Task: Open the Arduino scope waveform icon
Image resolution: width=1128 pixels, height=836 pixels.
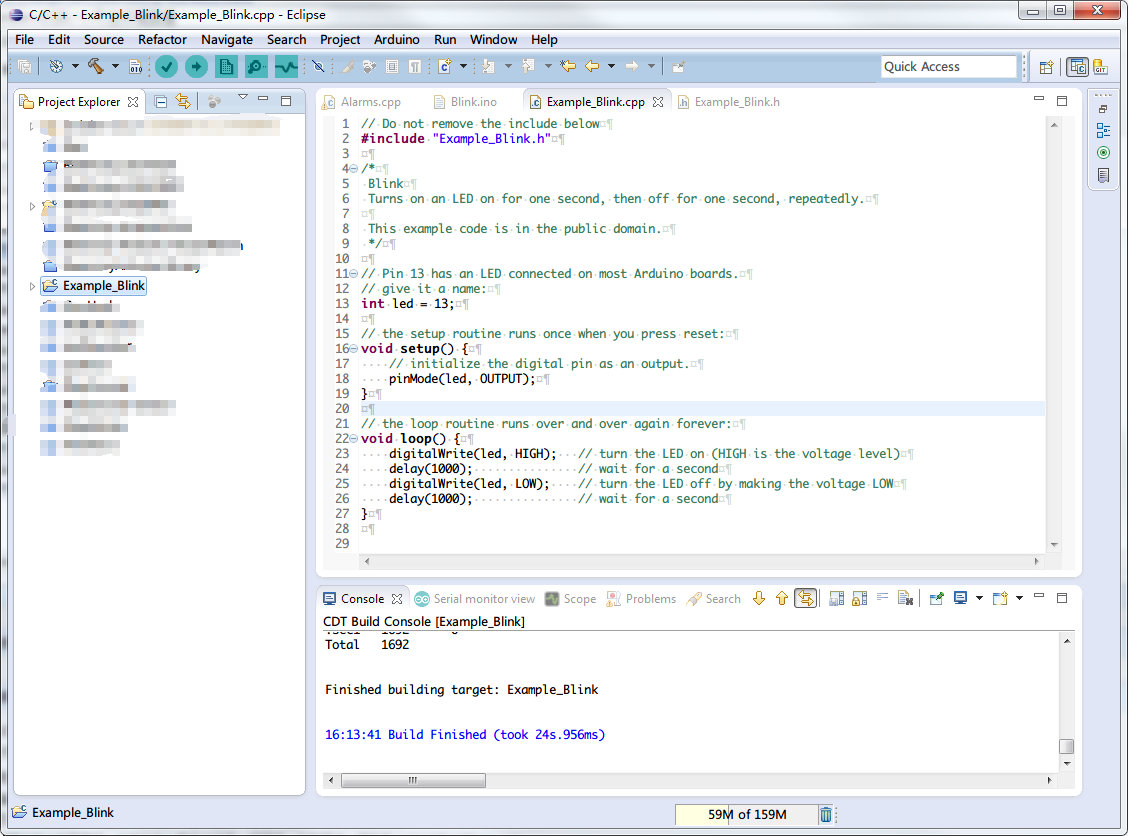Action: (286, 67)
